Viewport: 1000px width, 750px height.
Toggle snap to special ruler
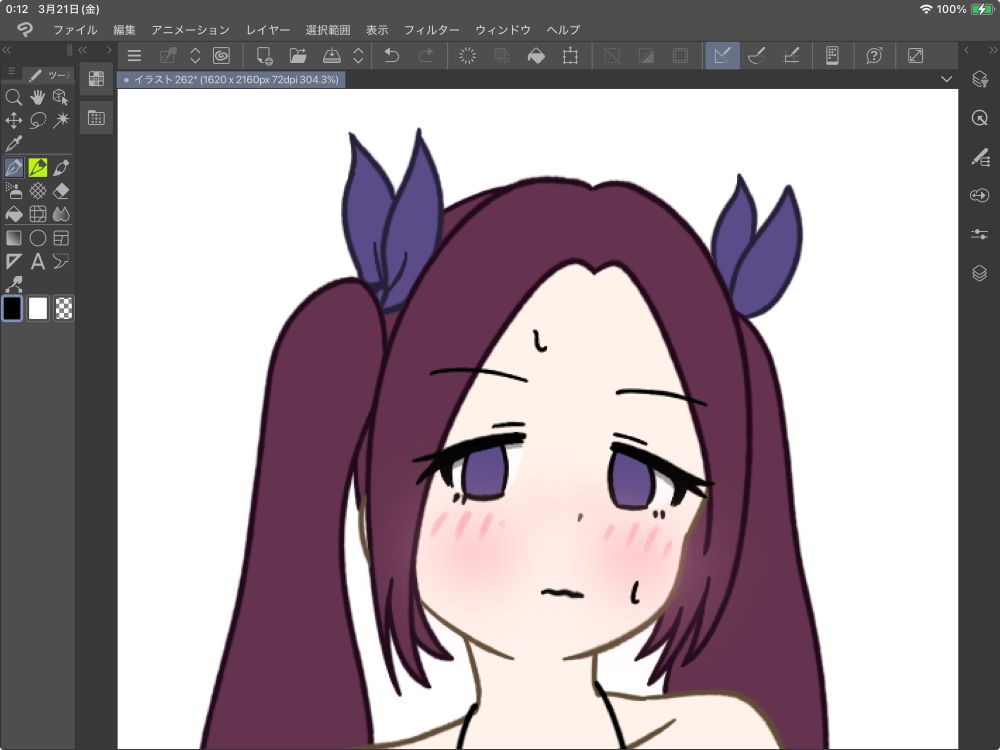757,55
